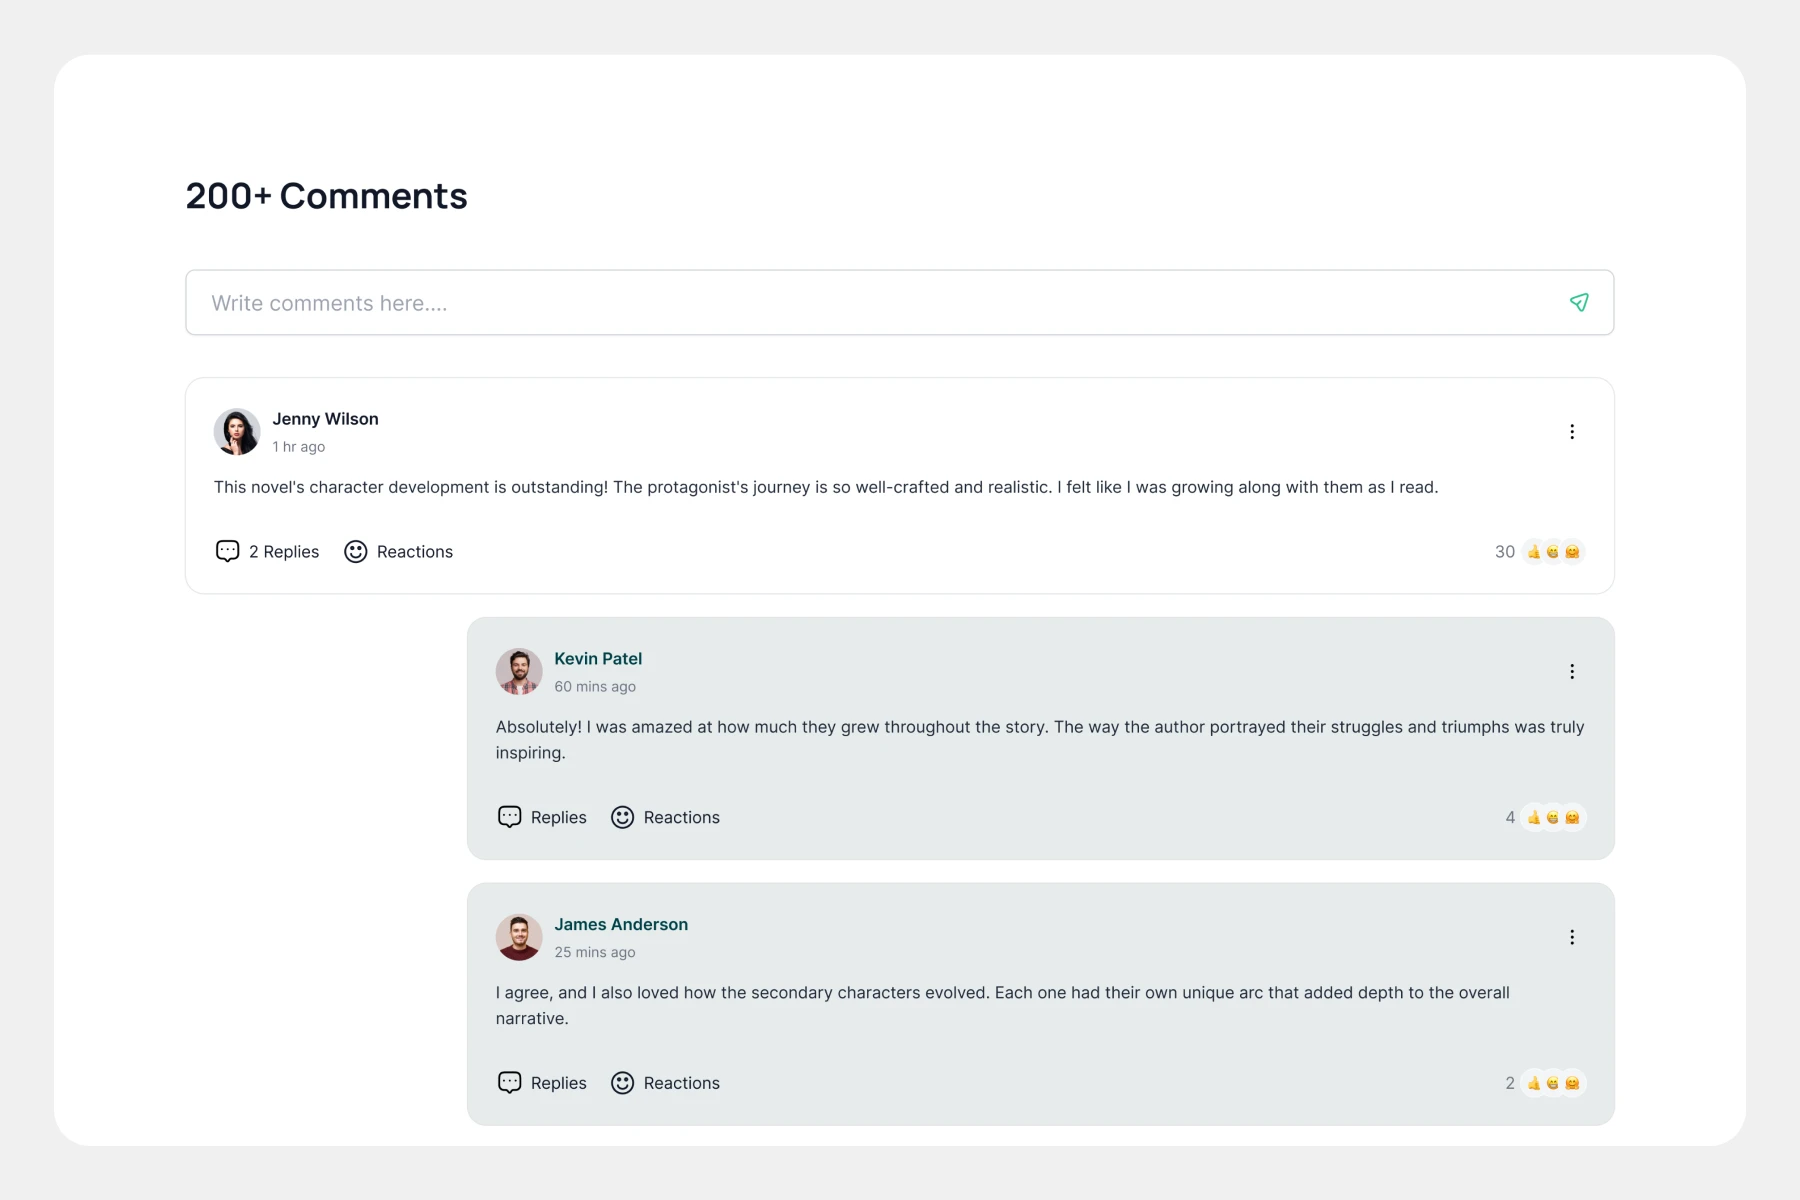View the 2 reactions emoji cluster on James's comment
This screenshot has height=1200, width=1800.
(1552, 1083)
